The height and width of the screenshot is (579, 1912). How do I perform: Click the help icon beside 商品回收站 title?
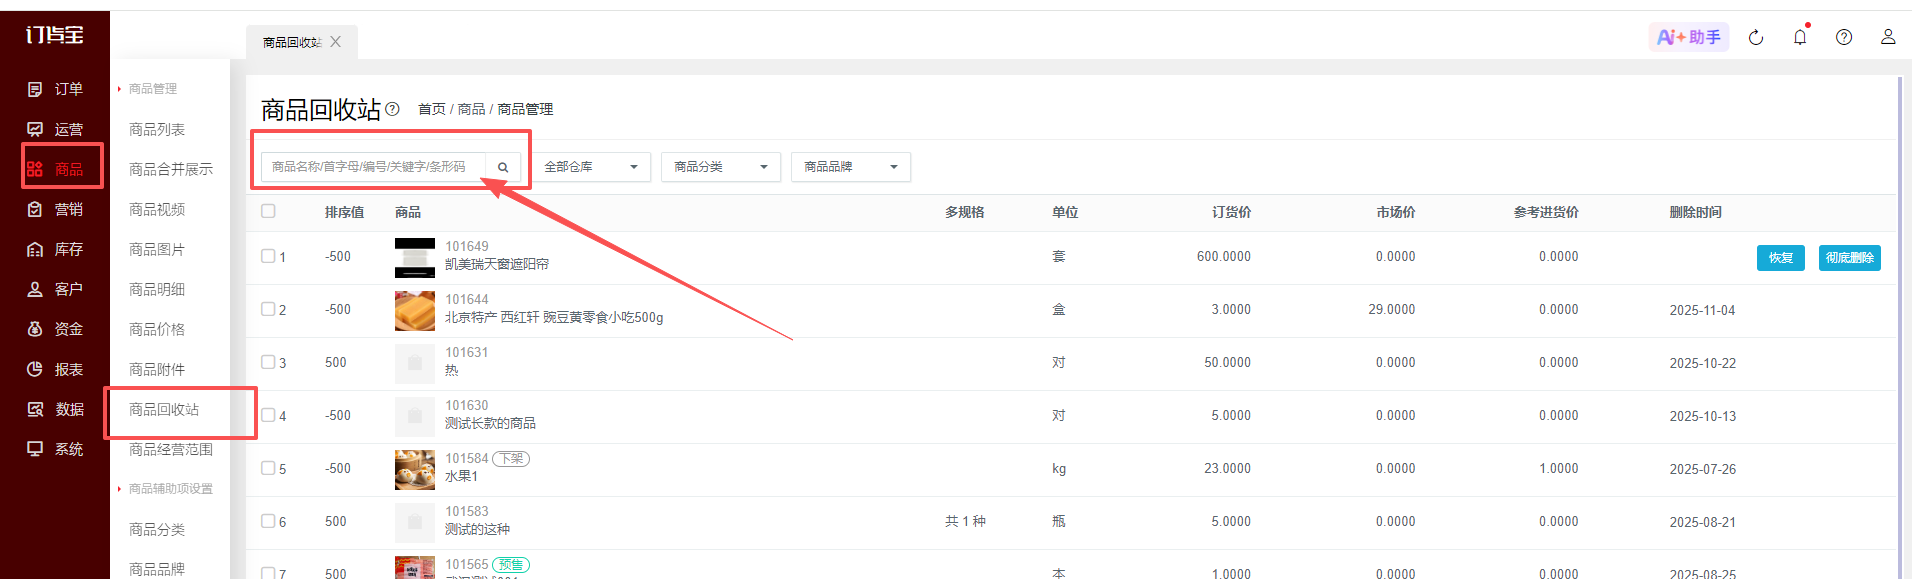coord(392,109)
